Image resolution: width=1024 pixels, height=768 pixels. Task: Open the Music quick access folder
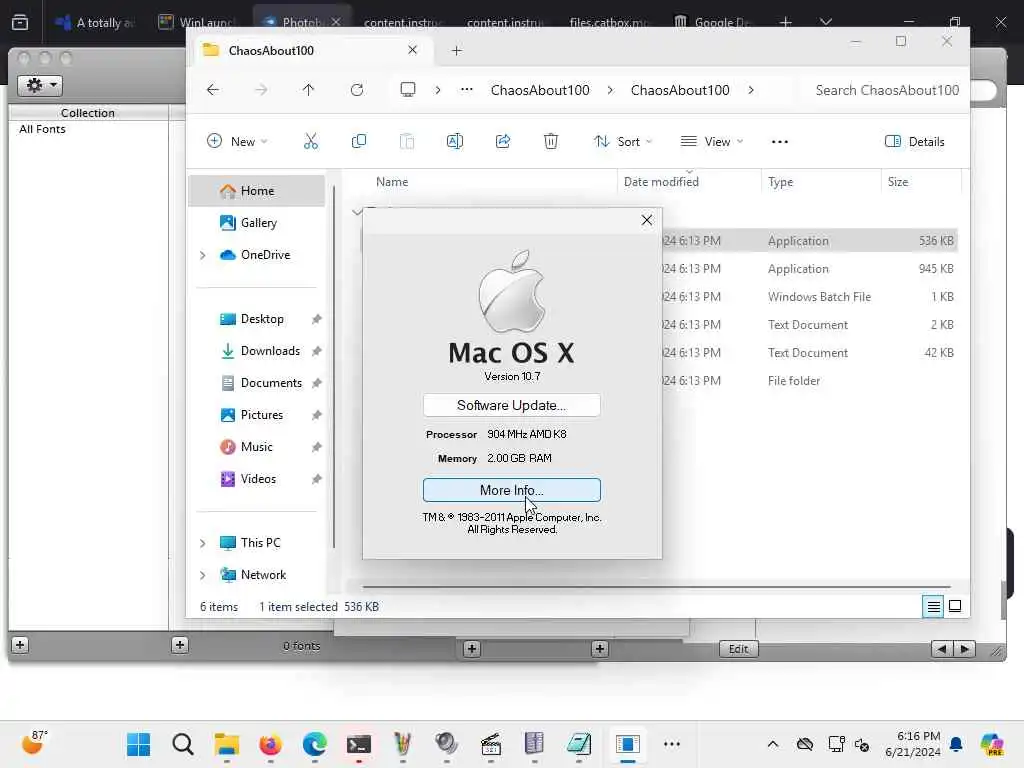click(x=256, y=447)
